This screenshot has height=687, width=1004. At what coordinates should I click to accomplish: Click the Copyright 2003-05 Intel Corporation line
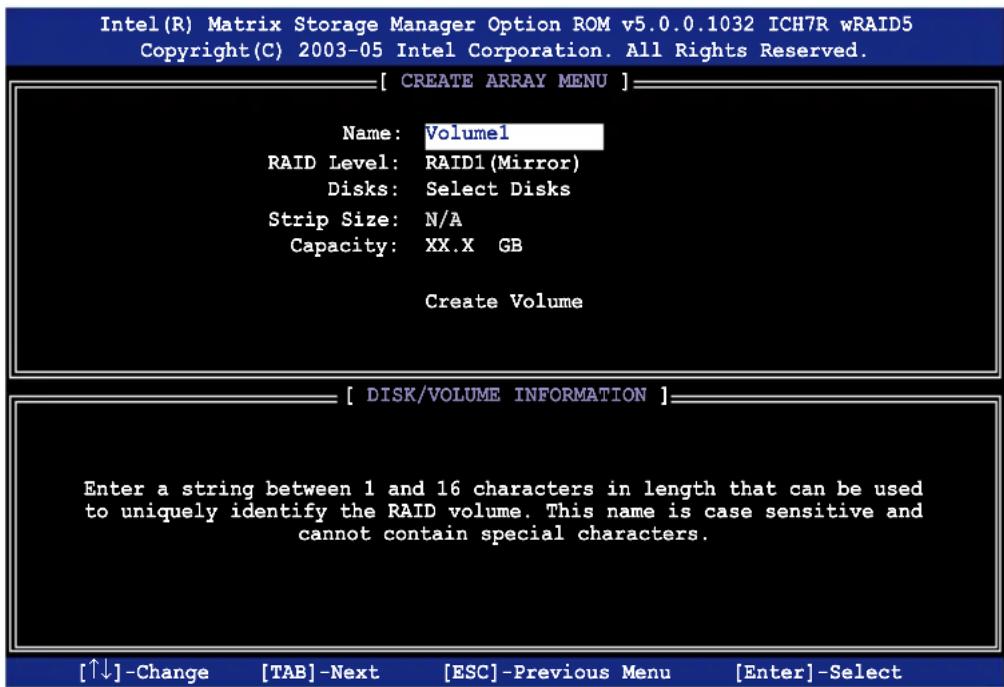point(504,51)
